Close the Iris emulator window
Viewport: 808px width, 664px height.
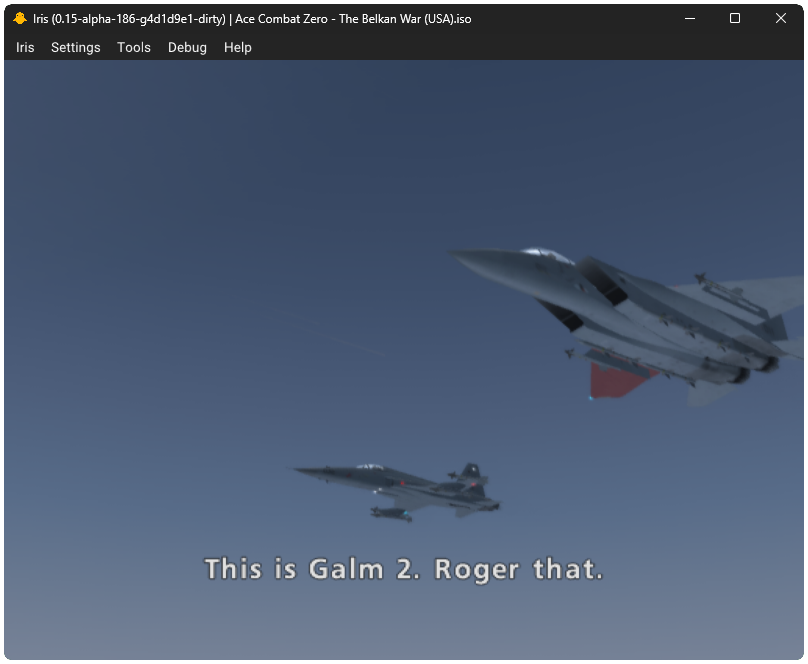point(781,17)
